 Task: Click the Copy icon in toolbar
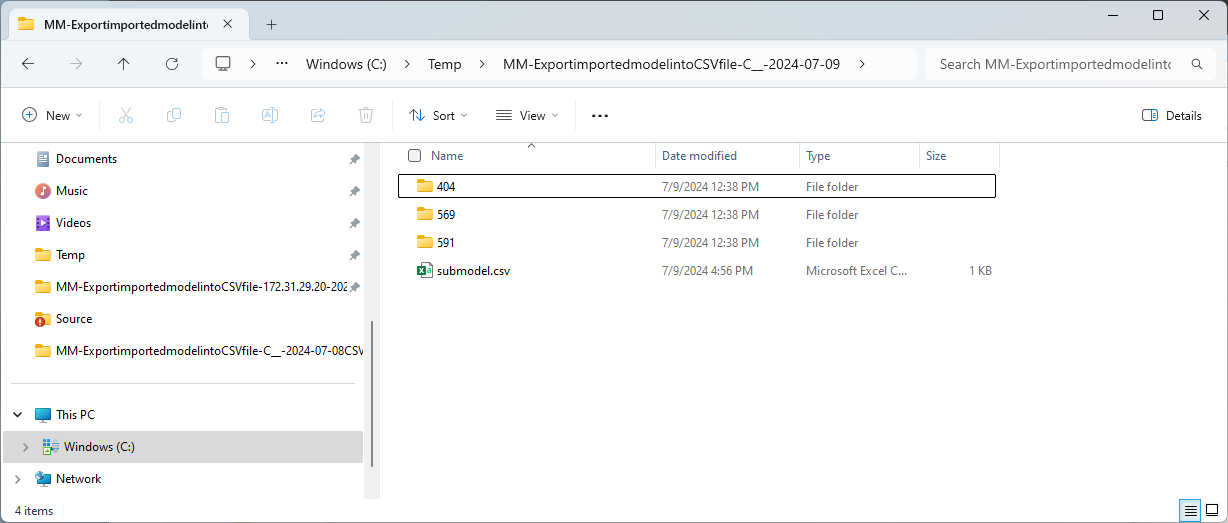[174, 115]
